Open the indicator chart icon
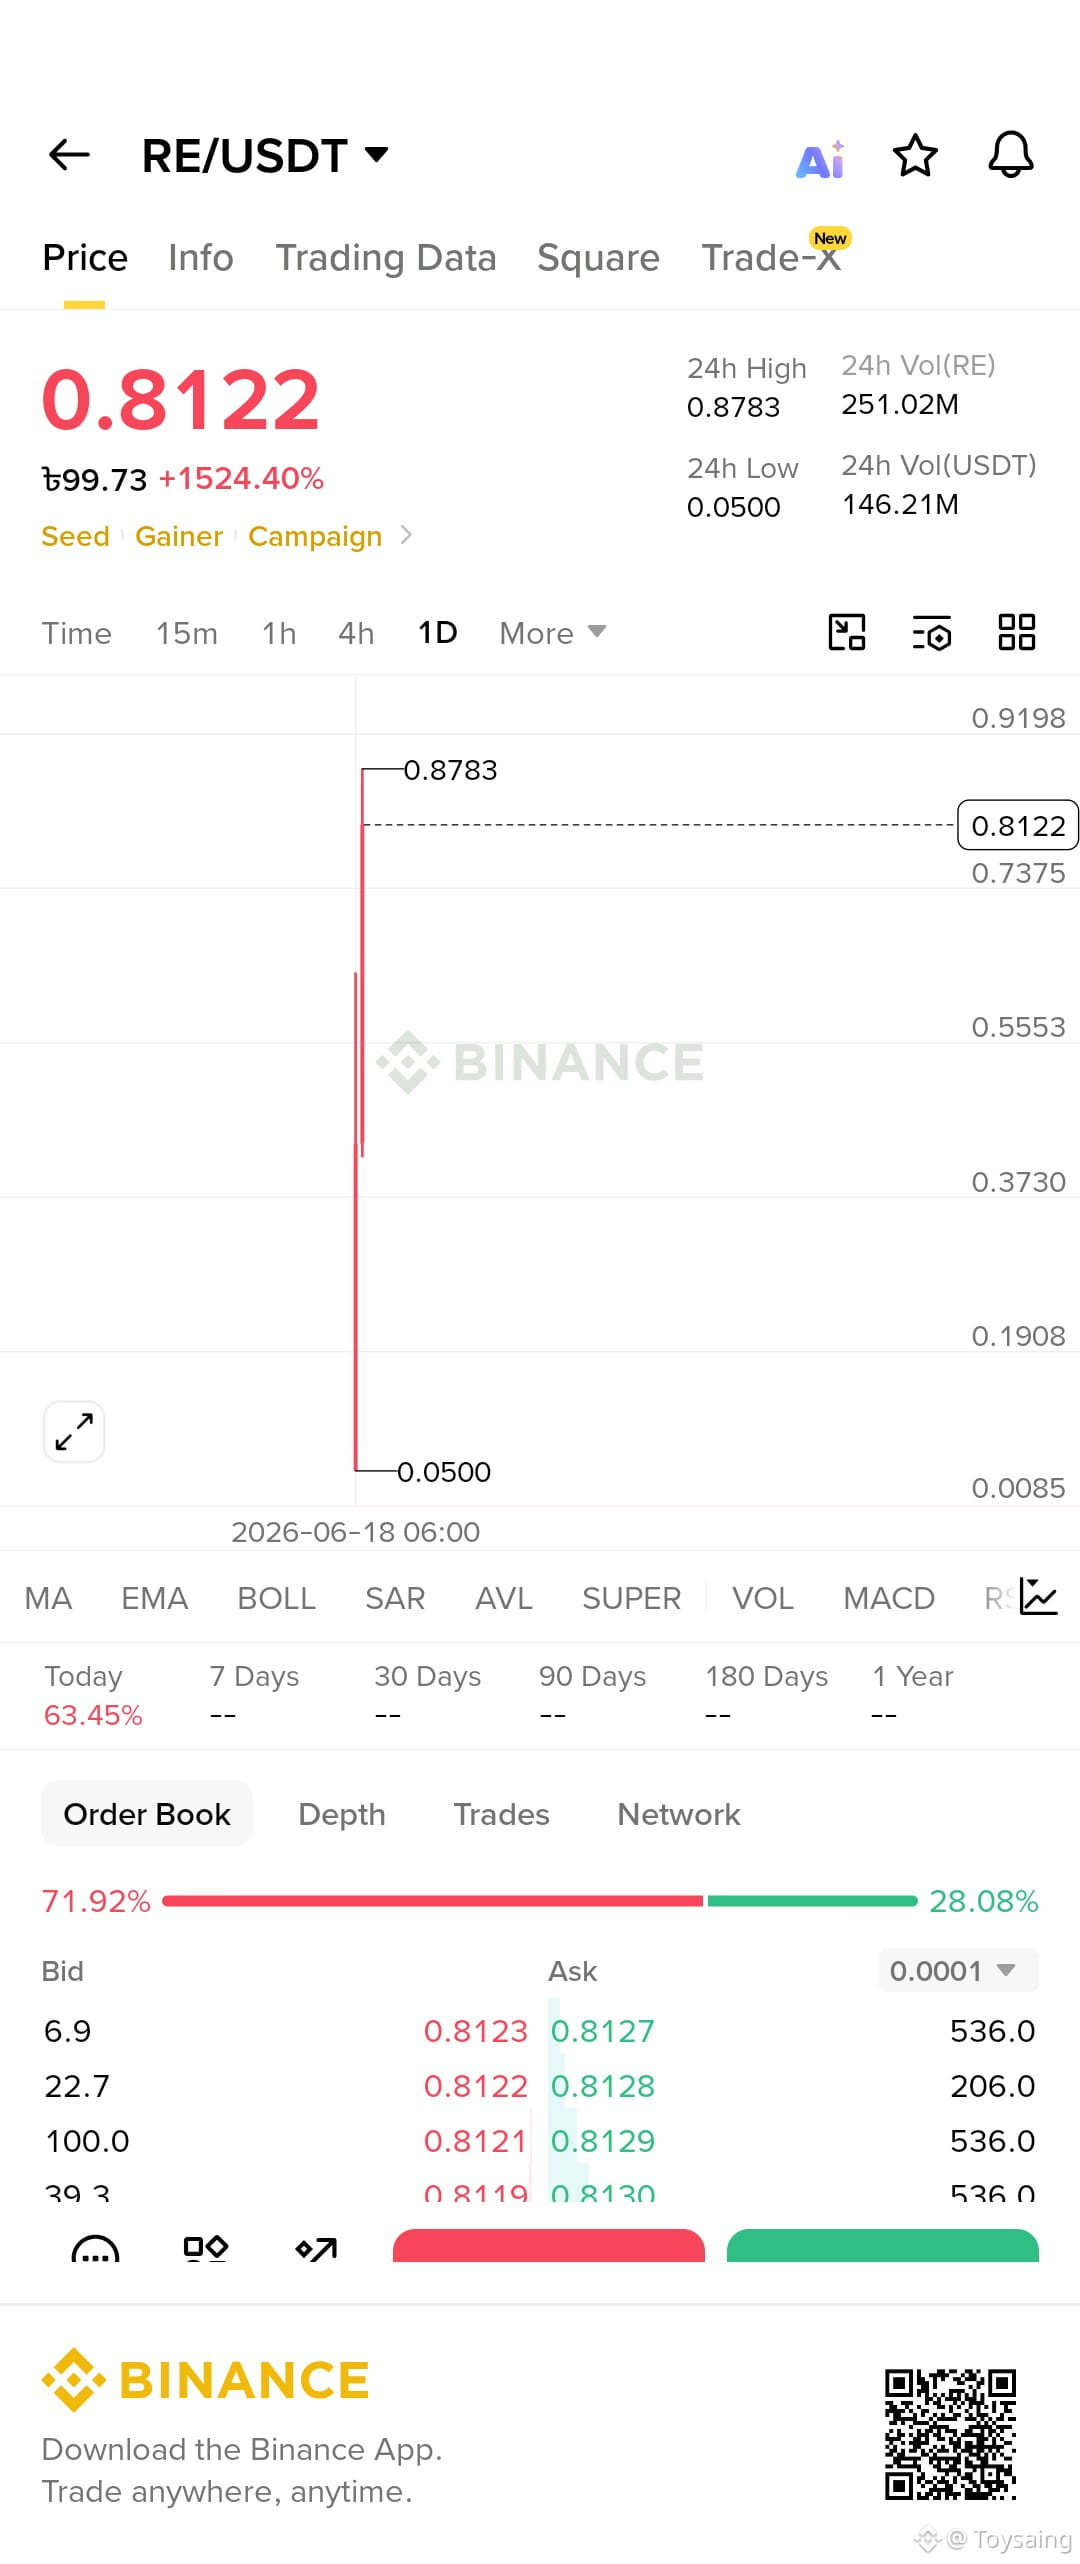 (x=1039, y=1597)
